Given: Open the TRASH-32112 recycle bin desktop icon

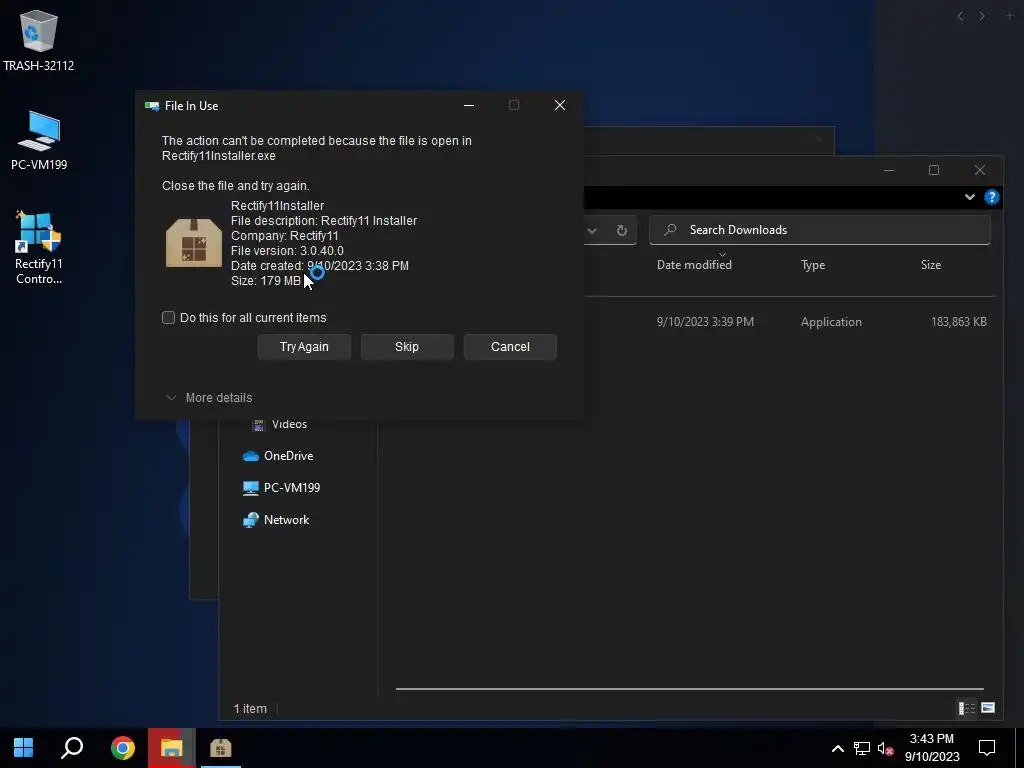Looking at the screenshot, I should (39, 40).
